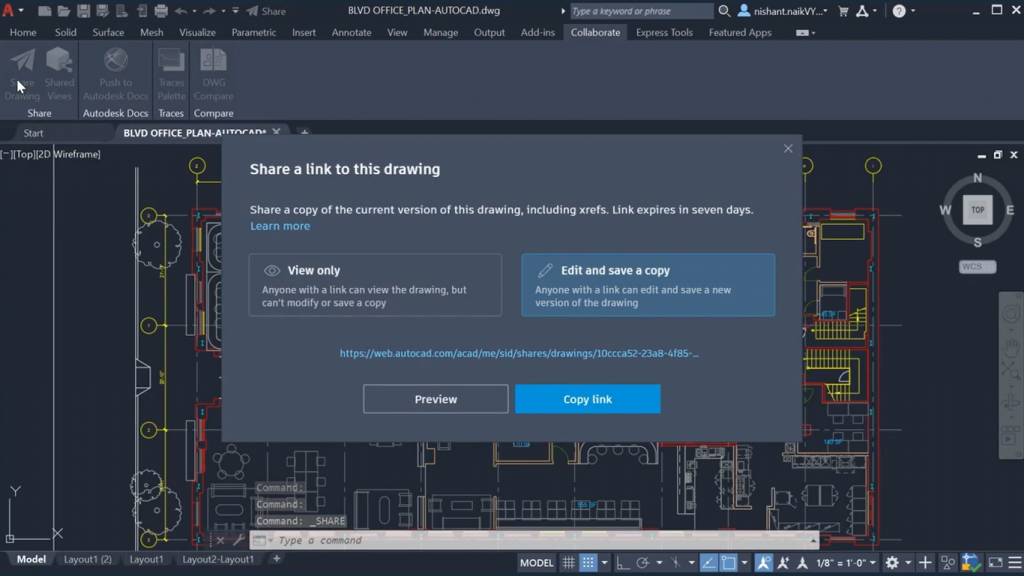Click the Help question mark icon
The width and height of the screenshot is (1024, 576).
[x=899, y=11]
